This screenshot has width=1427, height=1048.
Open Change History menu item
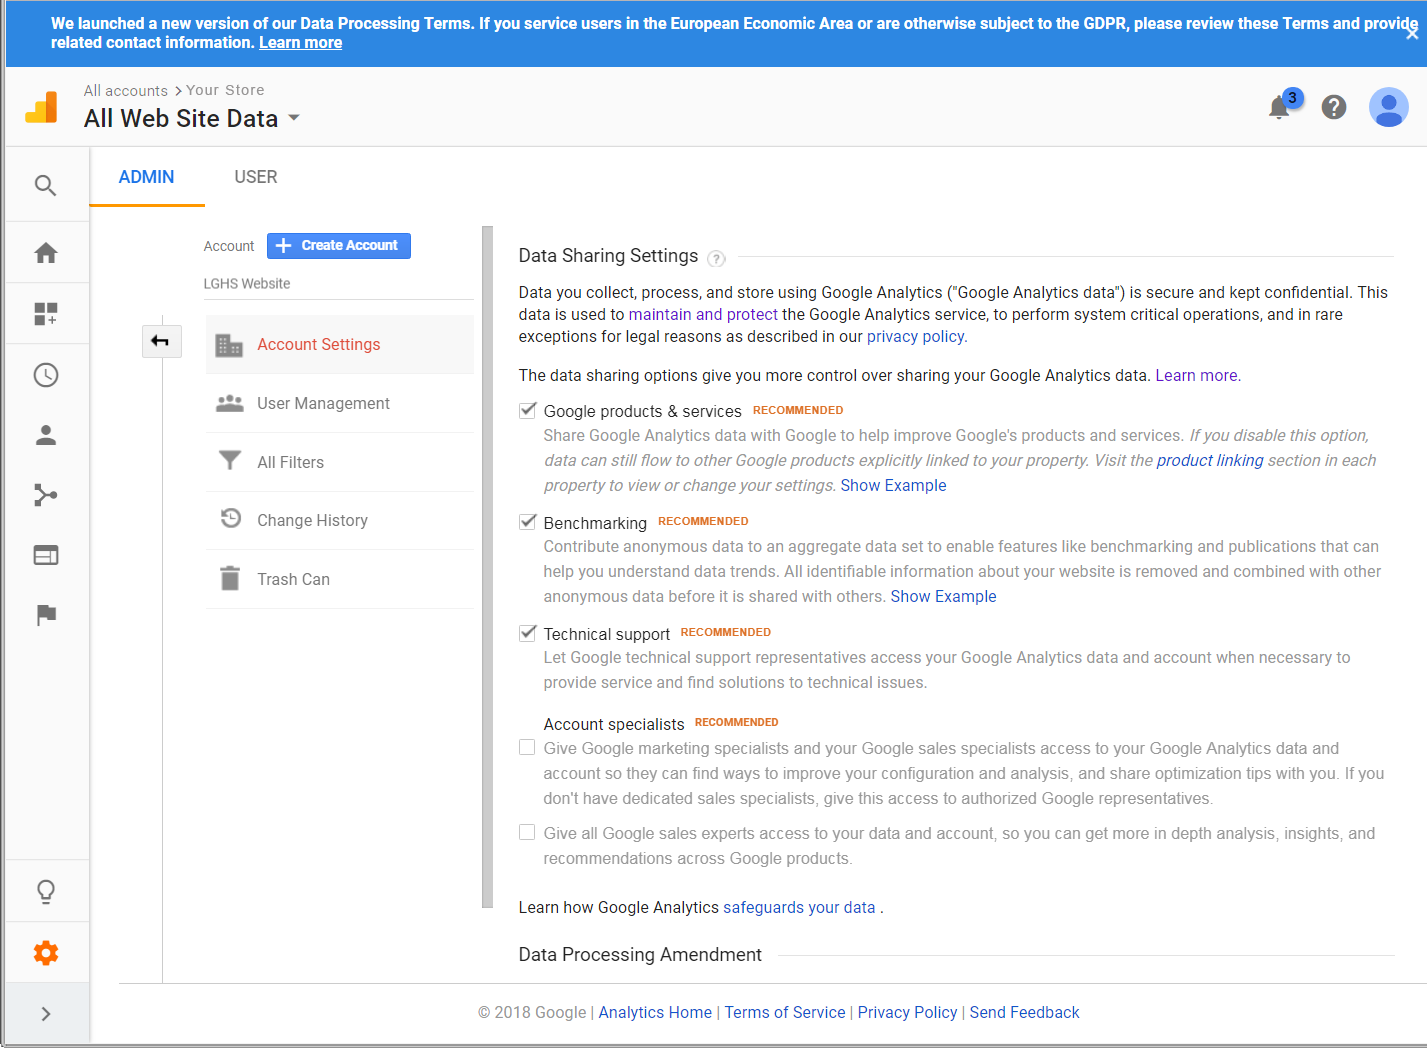(x=339, y=520)
